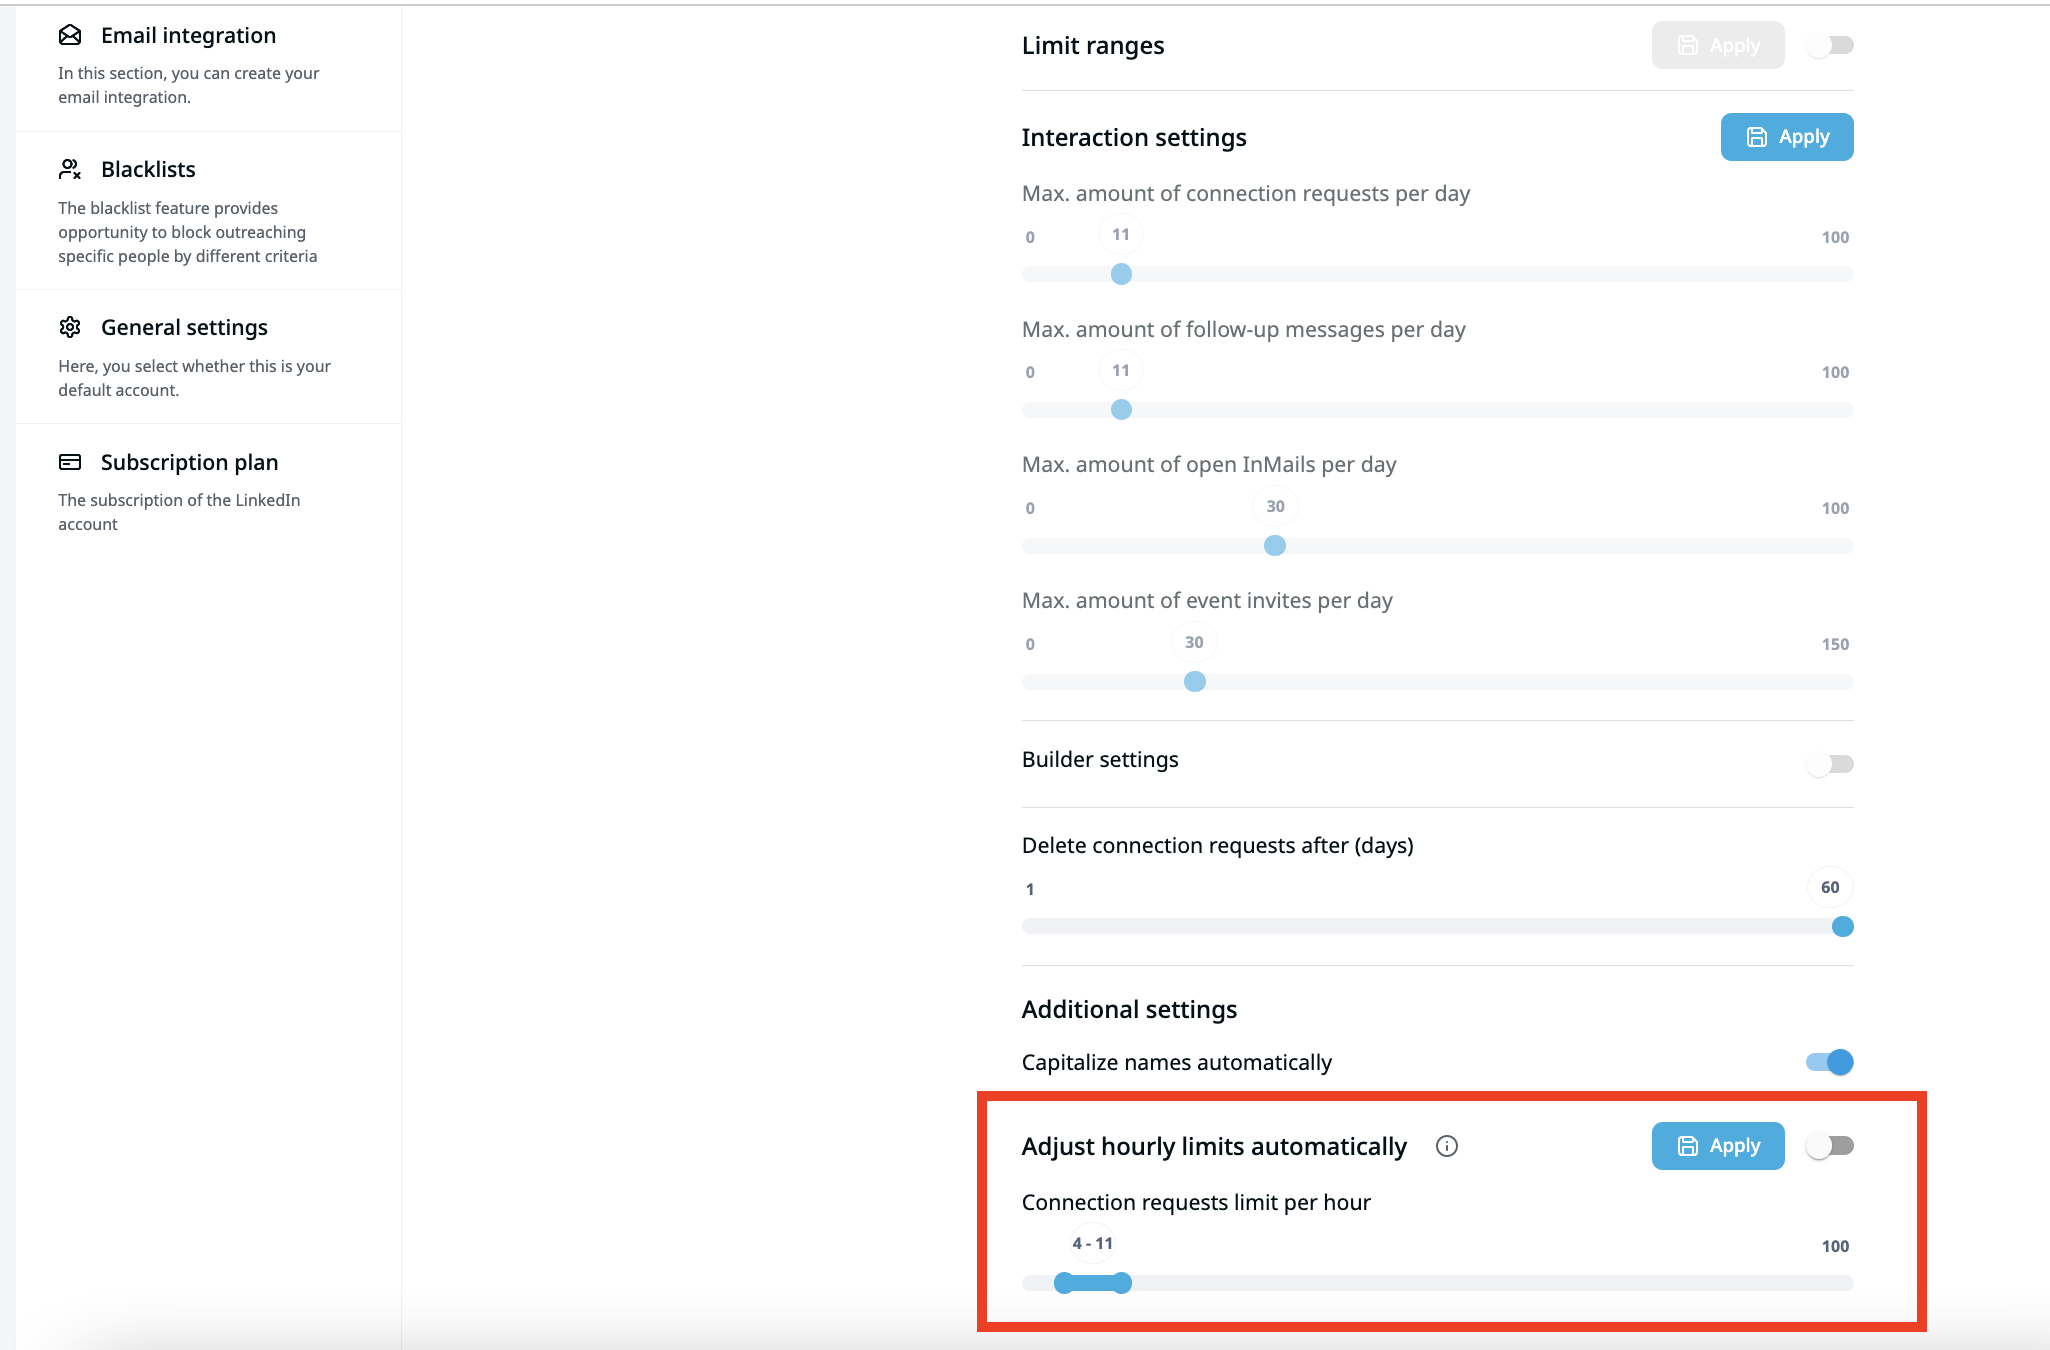Open the General settings section
The width and height of the screenshot is (2050, 1350).
[x=184, y=327]
